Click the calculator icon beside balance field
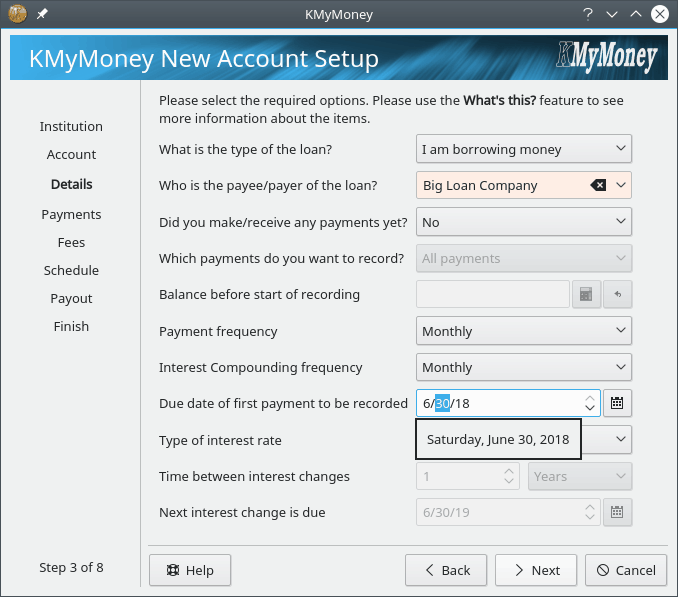Viewport: 678px width, 597px height. click(x=586, y=294)
